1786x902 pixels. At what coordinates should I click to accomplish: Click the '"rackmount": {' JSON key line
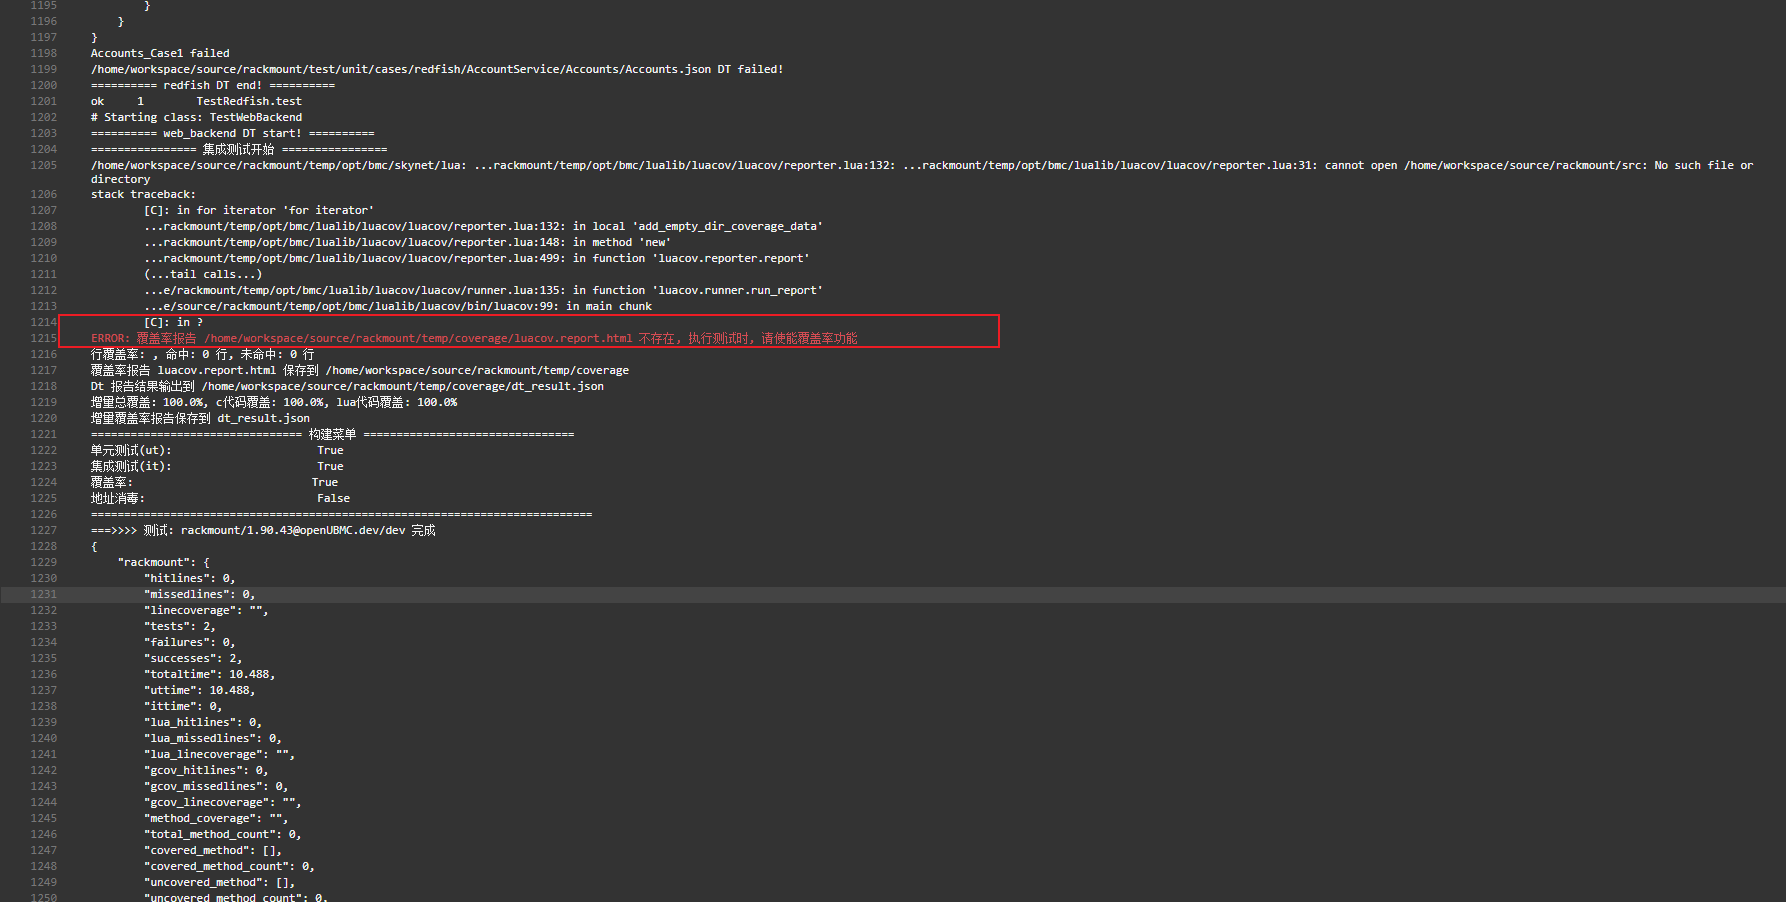[x=163, y=562]
